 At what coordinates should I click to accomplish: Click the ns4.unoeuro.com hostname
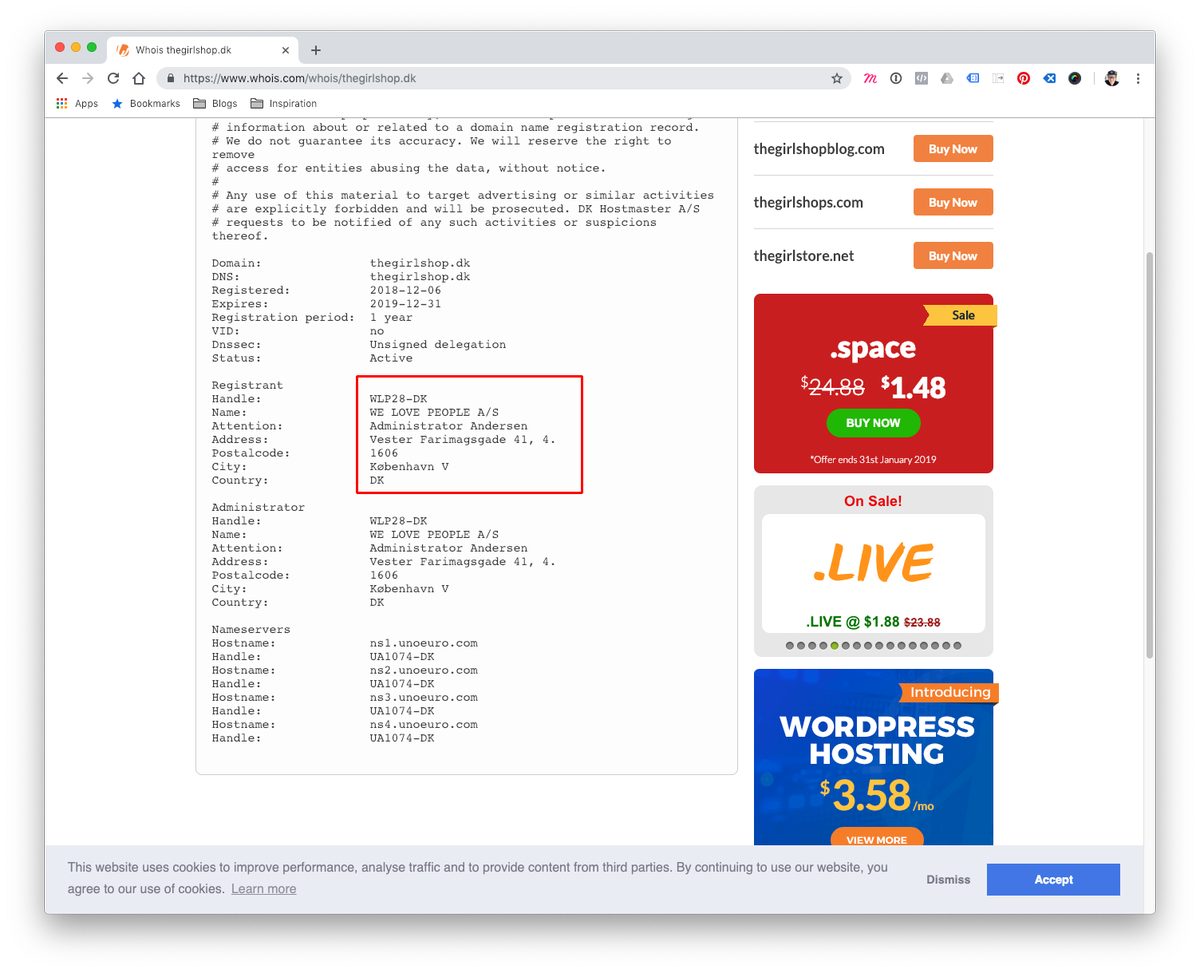click(x=423, y=724)
